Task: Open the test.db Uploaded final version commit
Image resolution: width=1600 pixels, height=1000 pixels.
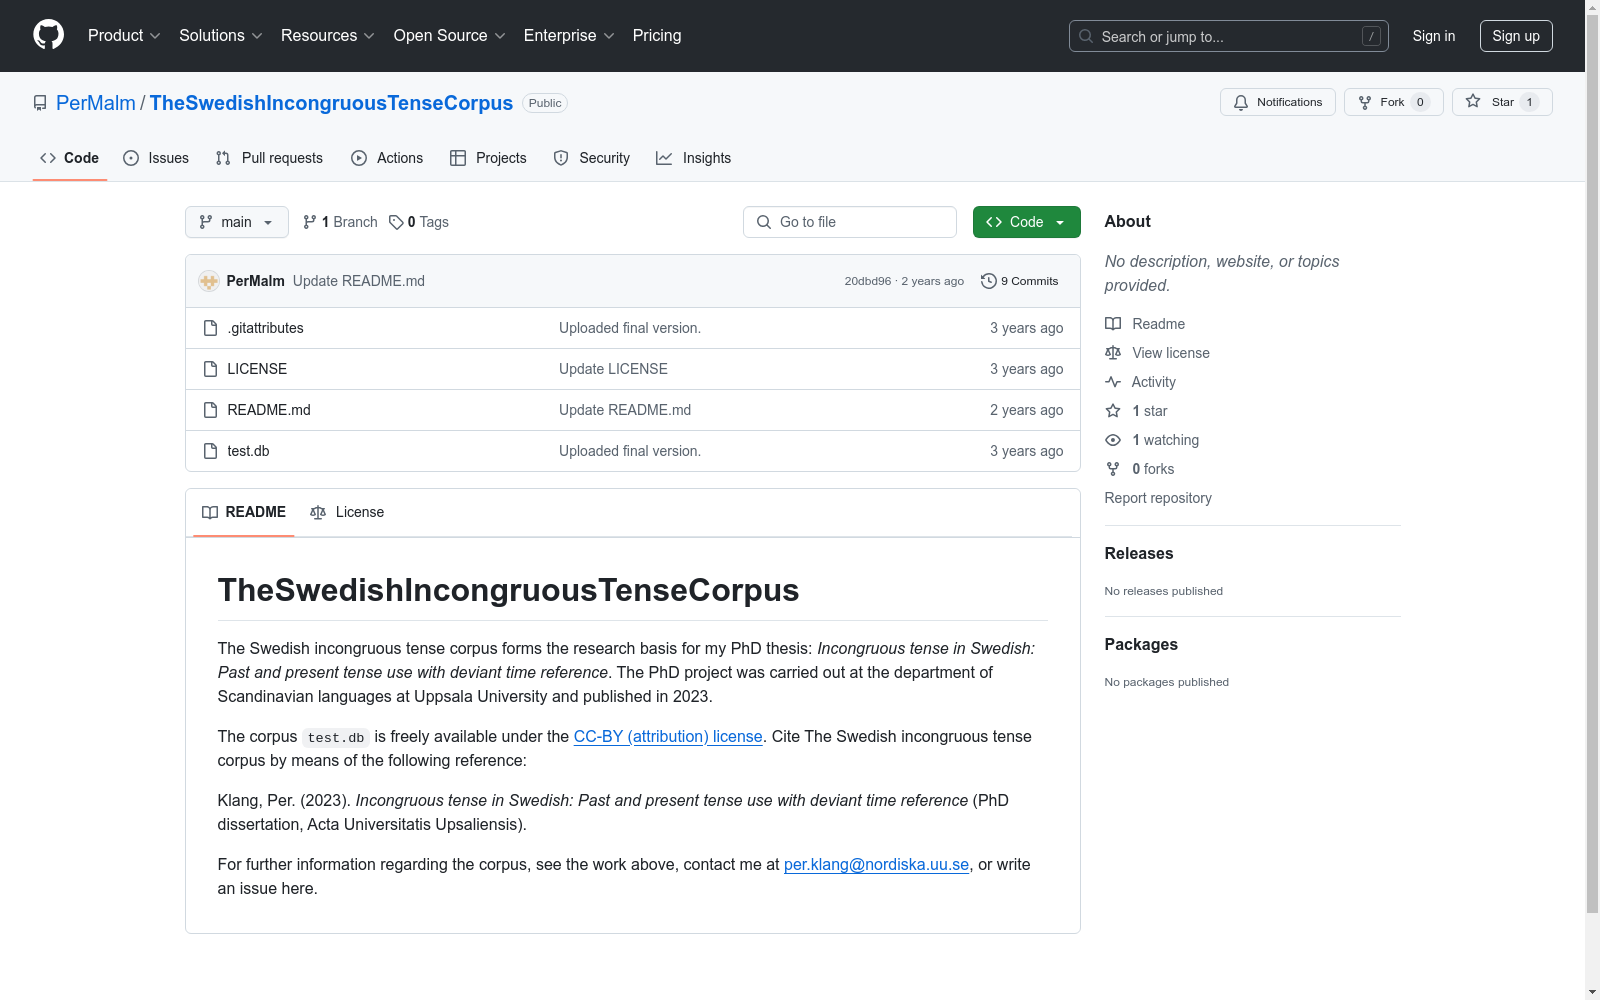Action: point(630,451)
